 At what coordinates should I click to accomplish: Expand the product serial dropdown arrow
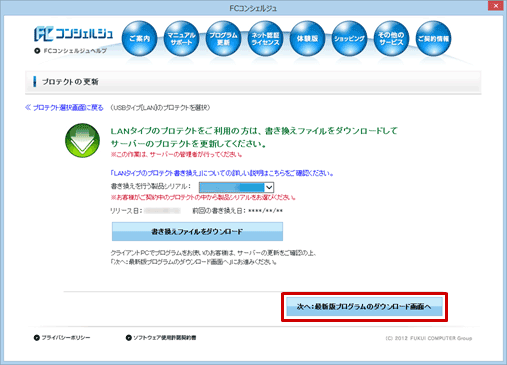tap(269, 187)
